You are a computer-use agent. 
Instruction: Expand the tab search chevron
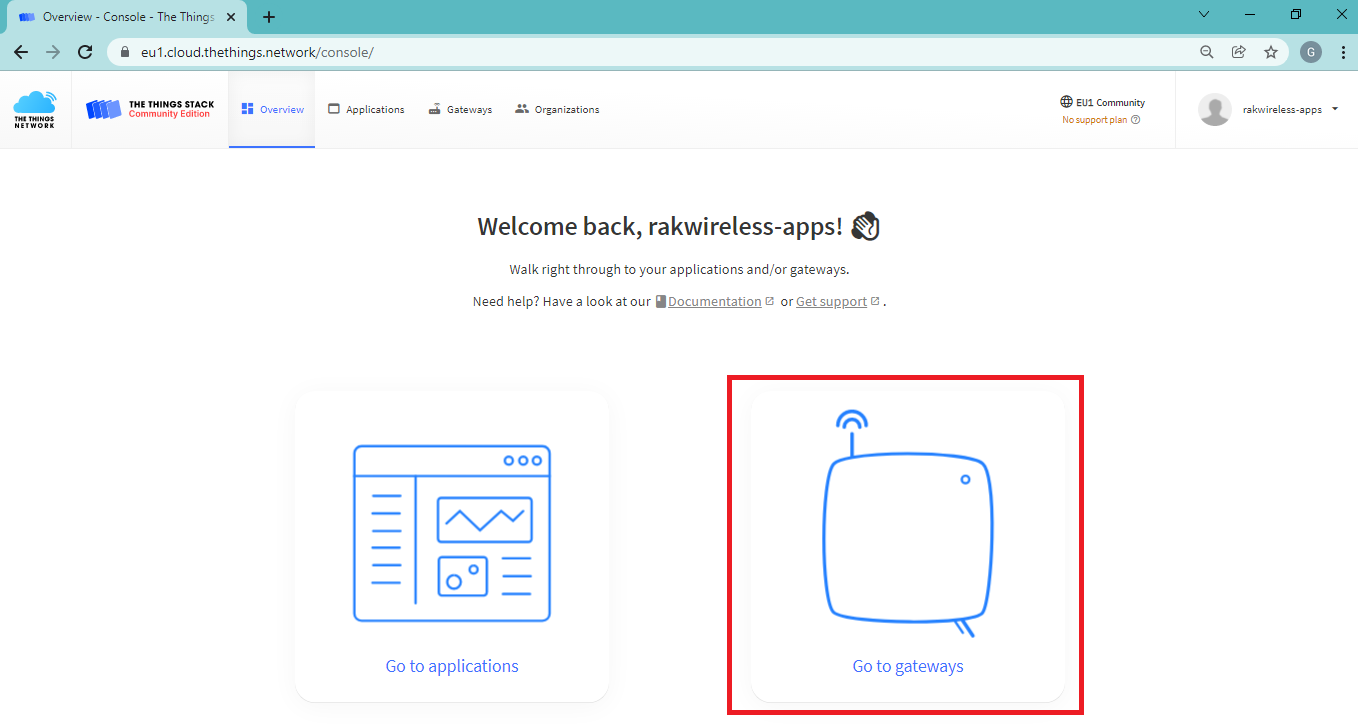point(1204,15)
